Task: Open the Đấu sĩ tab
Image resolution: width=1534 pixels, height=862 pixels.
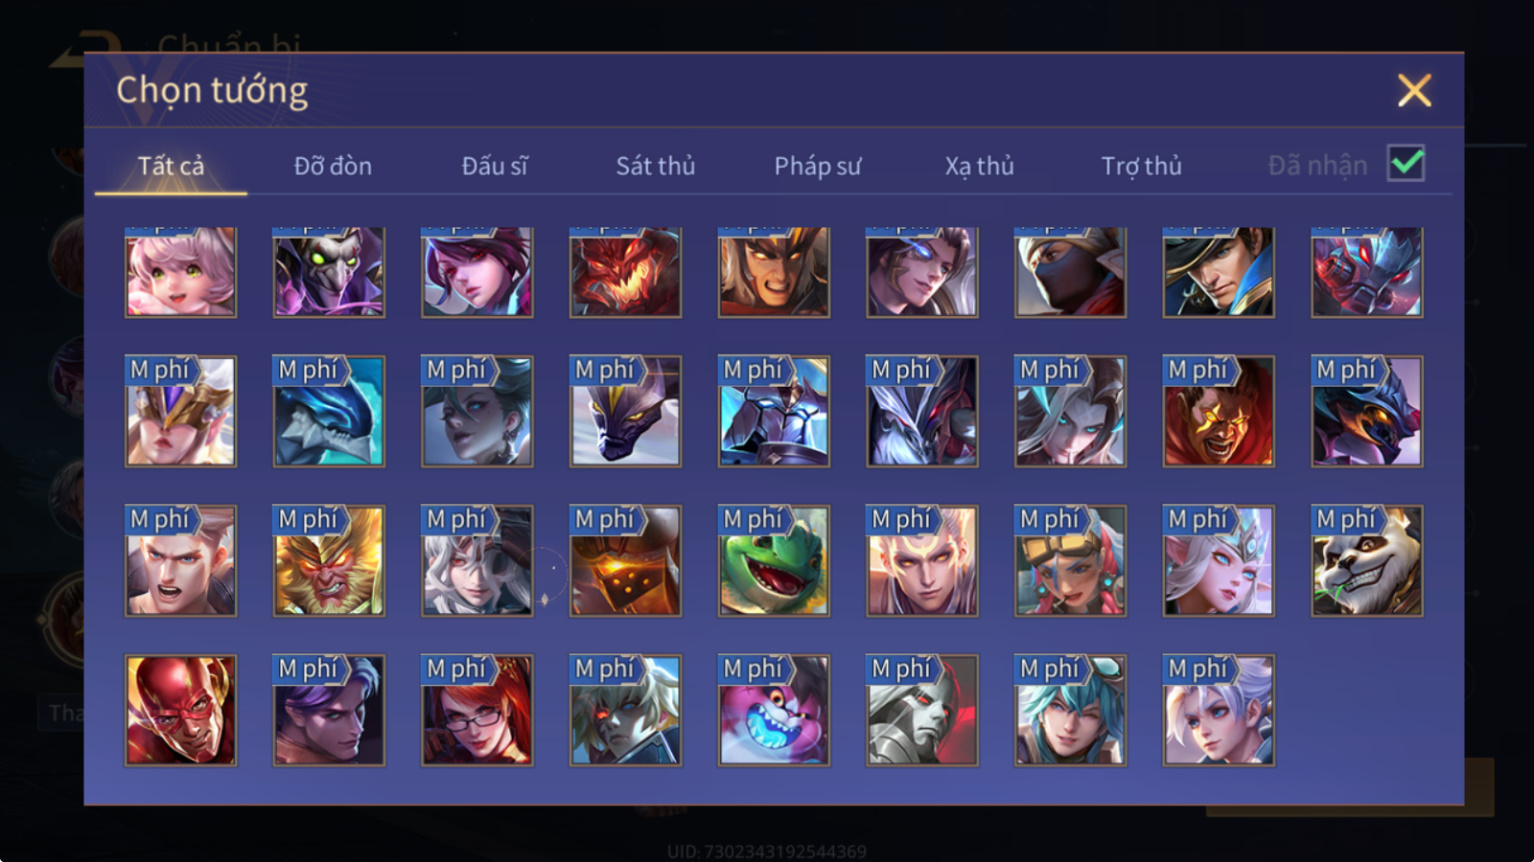Action: click(494, 166)
